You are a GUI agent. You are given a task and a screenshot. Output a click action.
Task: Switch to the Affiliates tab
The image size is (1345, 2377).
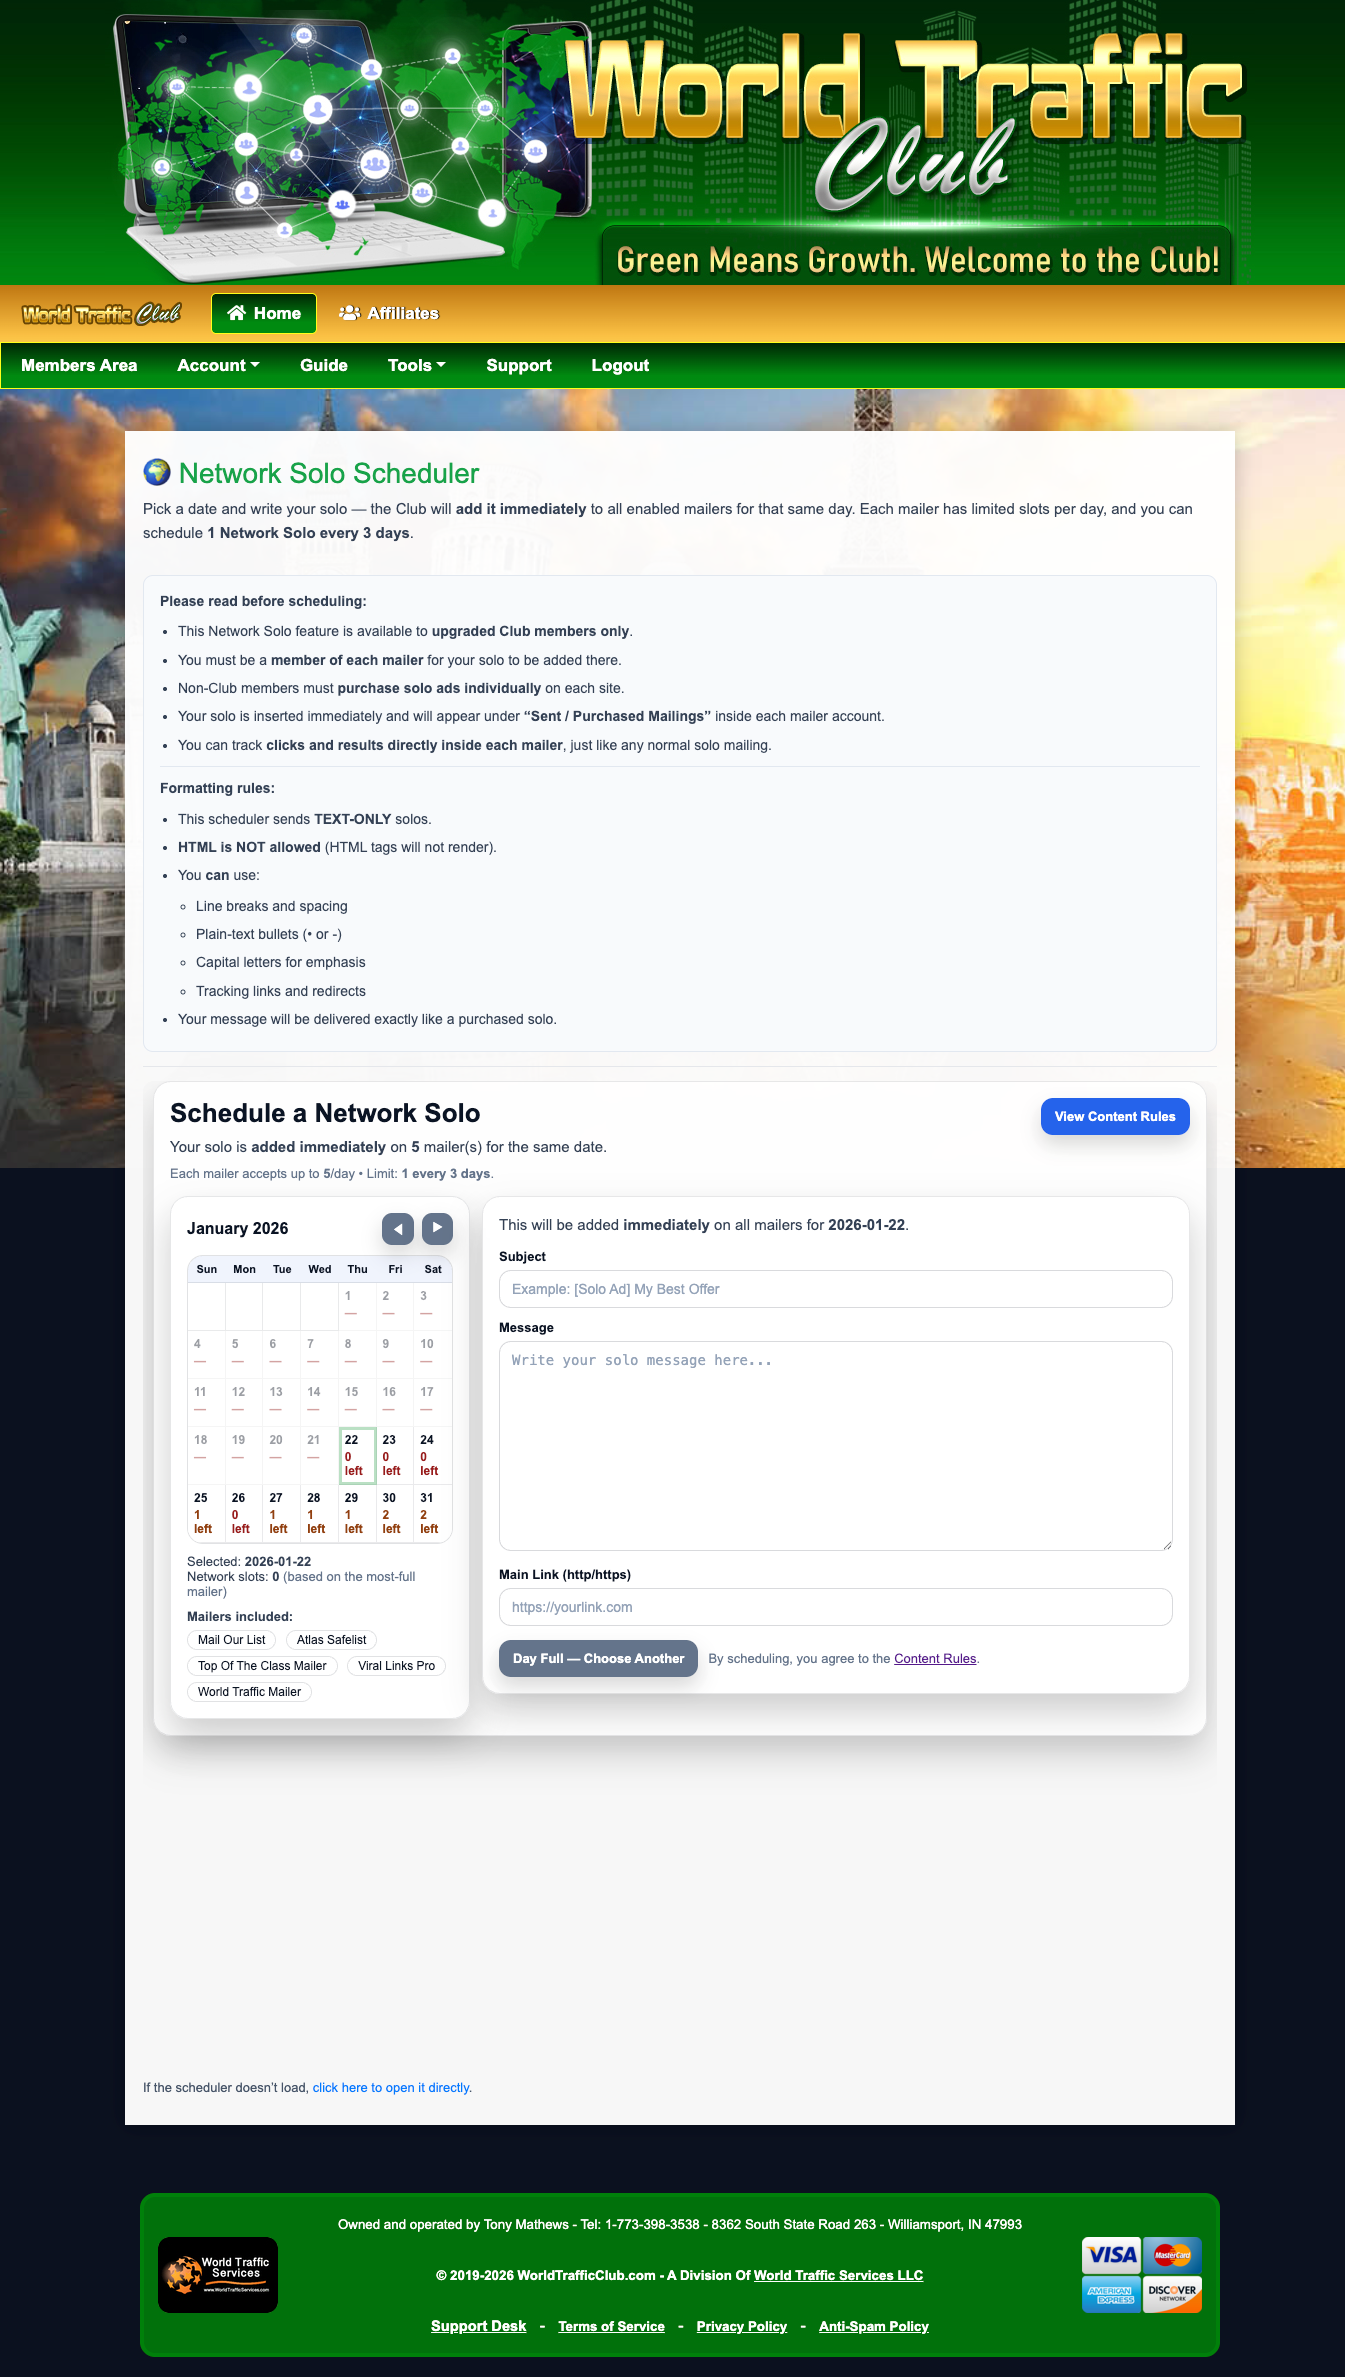point(389,314)
